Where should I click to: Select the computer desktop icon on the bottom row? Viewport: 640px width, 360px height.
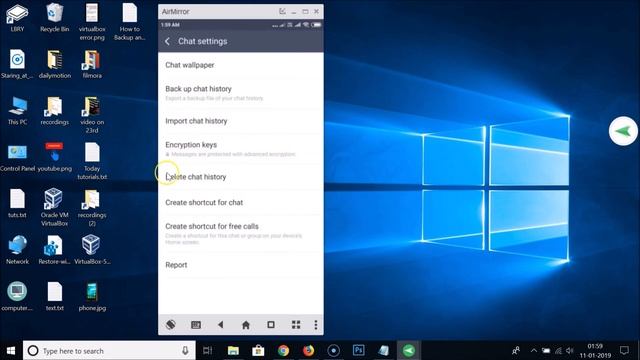click(x=17, y=297)
